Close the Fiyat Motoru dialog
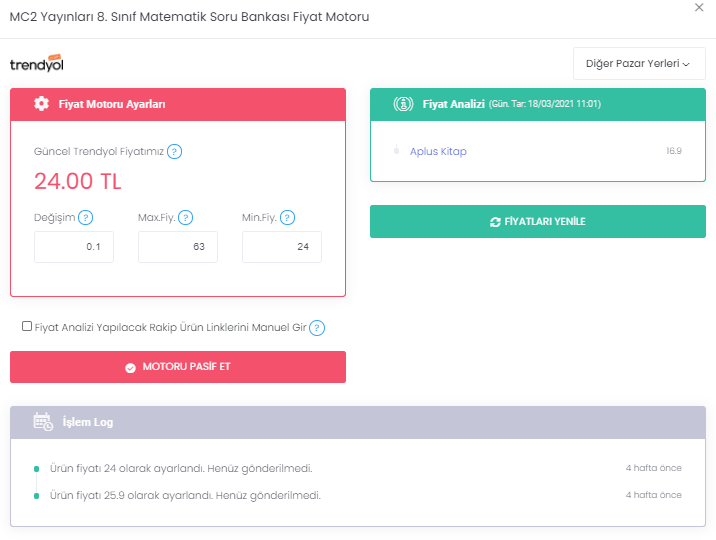Screen dimensions: 716x540 (x=698, y=7)
